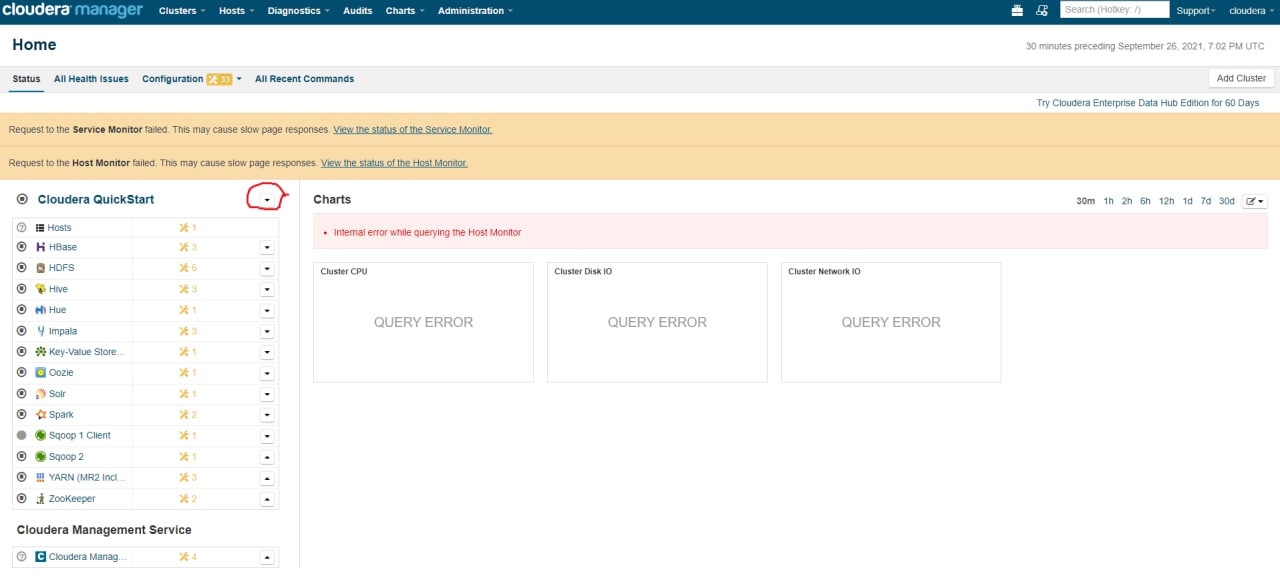Click the HDFS service icon
This screenshot has height=578, width=1280.
[41, 268]
